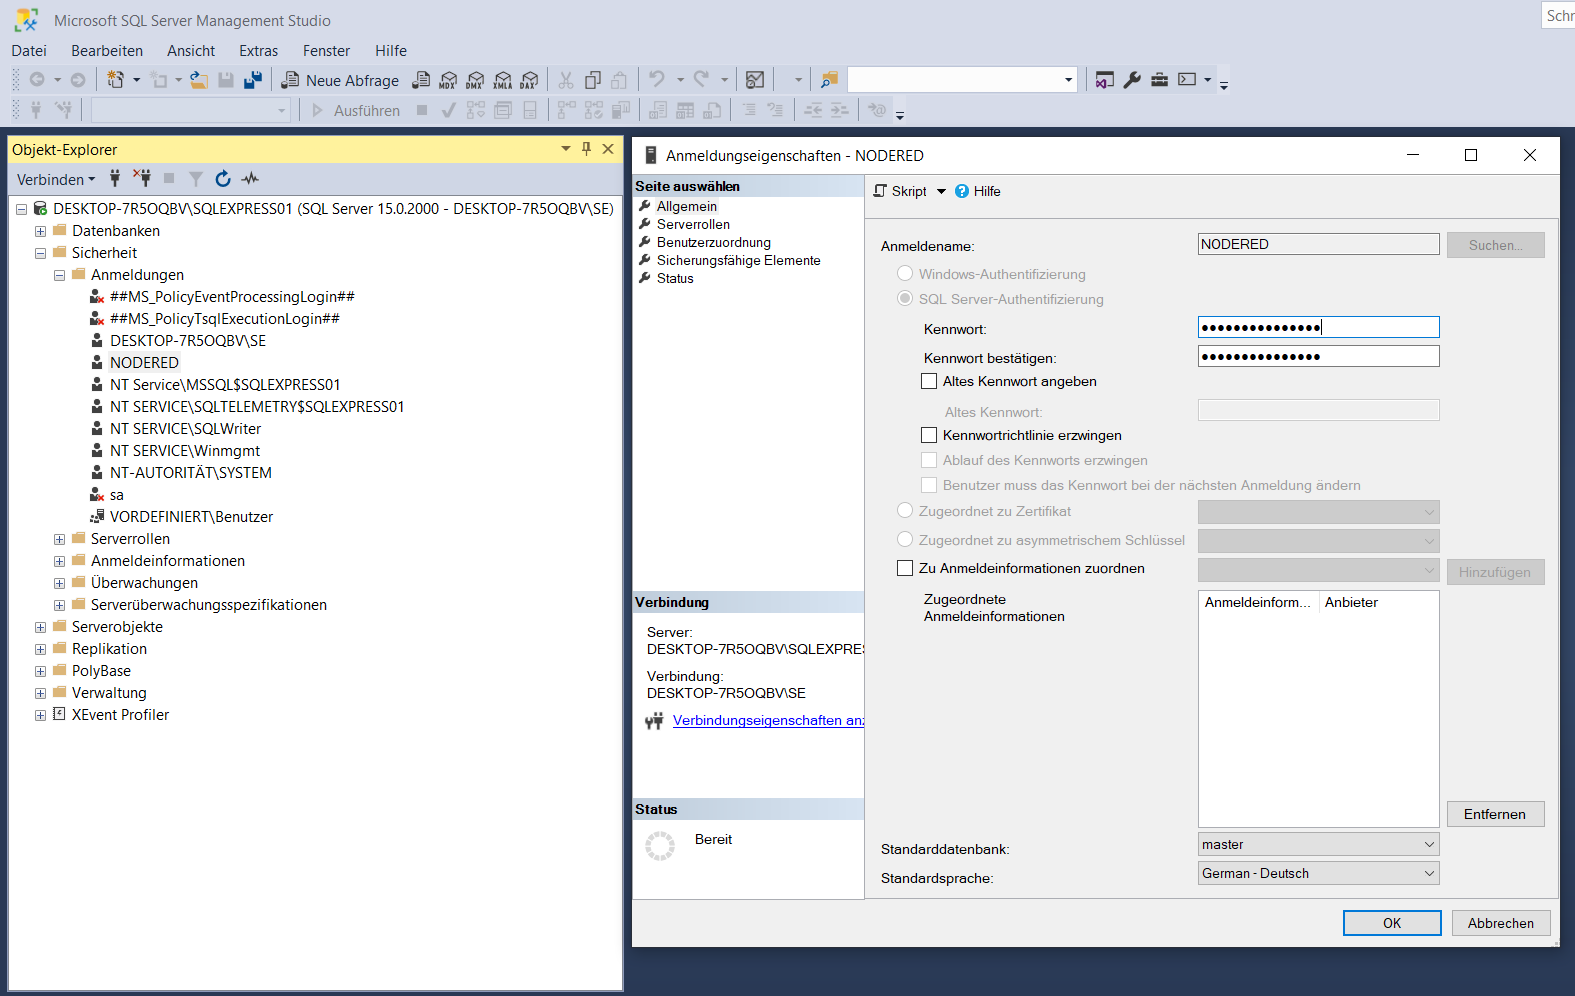
Task: Switch to the Benutzerzuordnung page
Action: (x=714, y=242)
